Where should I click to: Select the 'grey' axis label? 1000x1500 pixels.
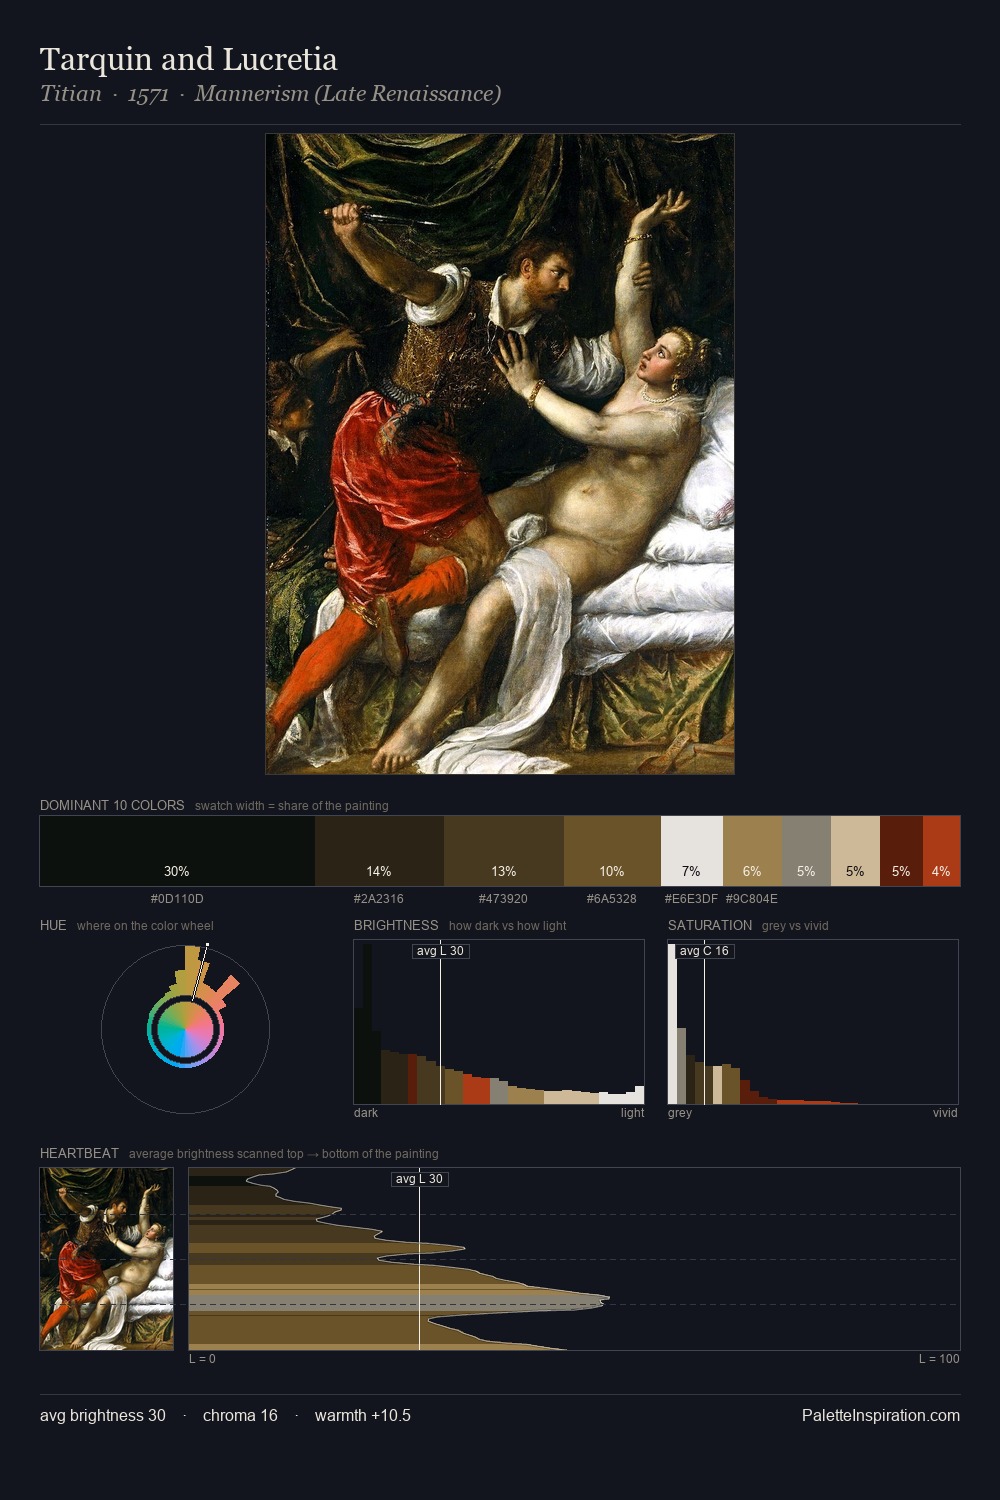point(680,1113)
